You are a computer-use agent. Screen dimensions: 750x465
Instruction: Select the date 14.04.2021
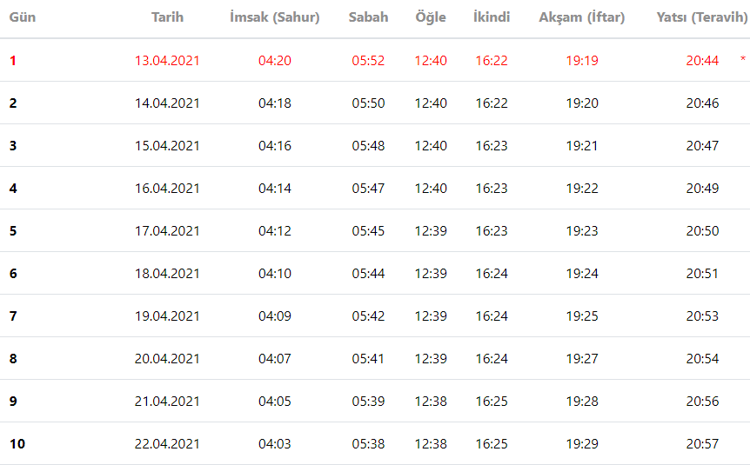(x=167, y=103)
